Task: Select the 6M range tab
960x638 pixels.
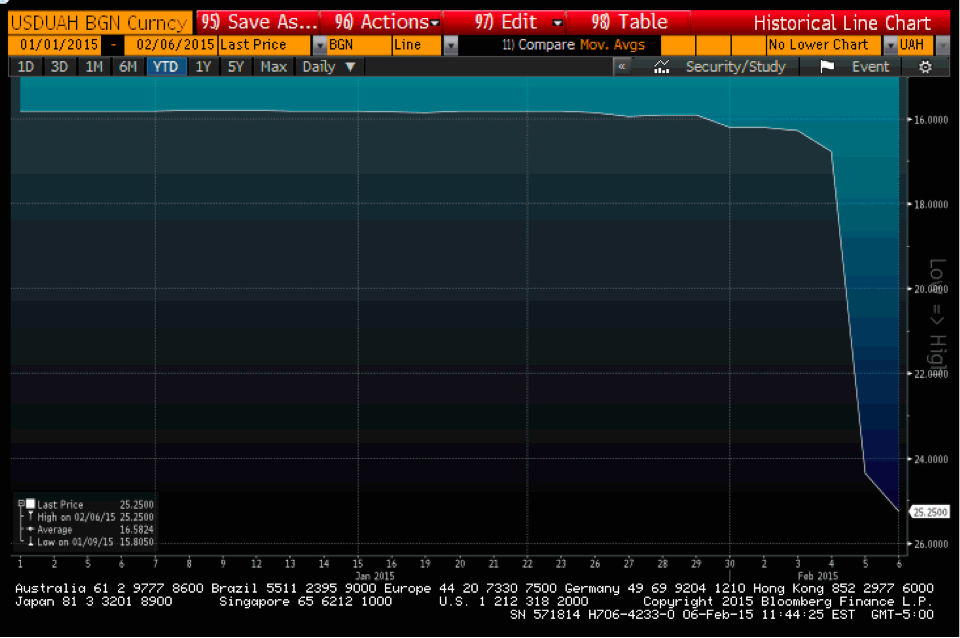Action: 128,67
